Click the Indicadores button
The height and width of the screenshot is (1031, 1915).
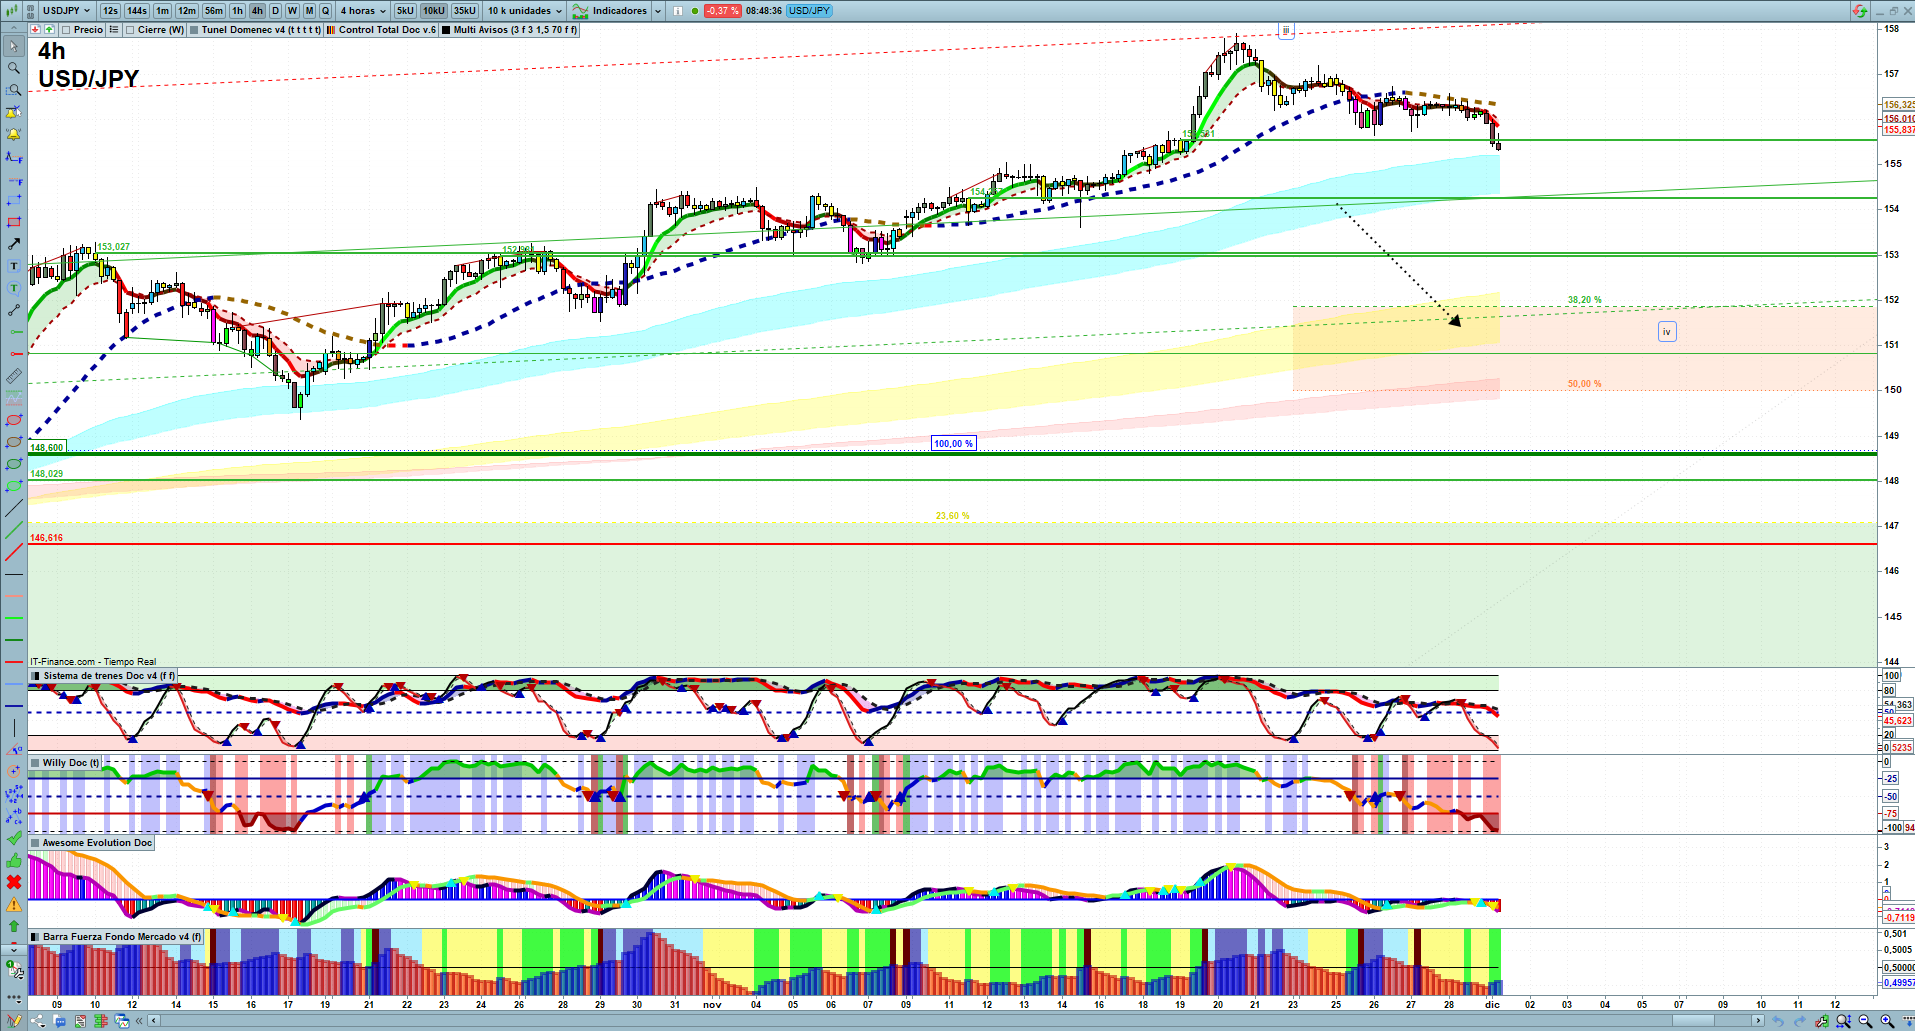pyautogui.click(x=610, y=11)
